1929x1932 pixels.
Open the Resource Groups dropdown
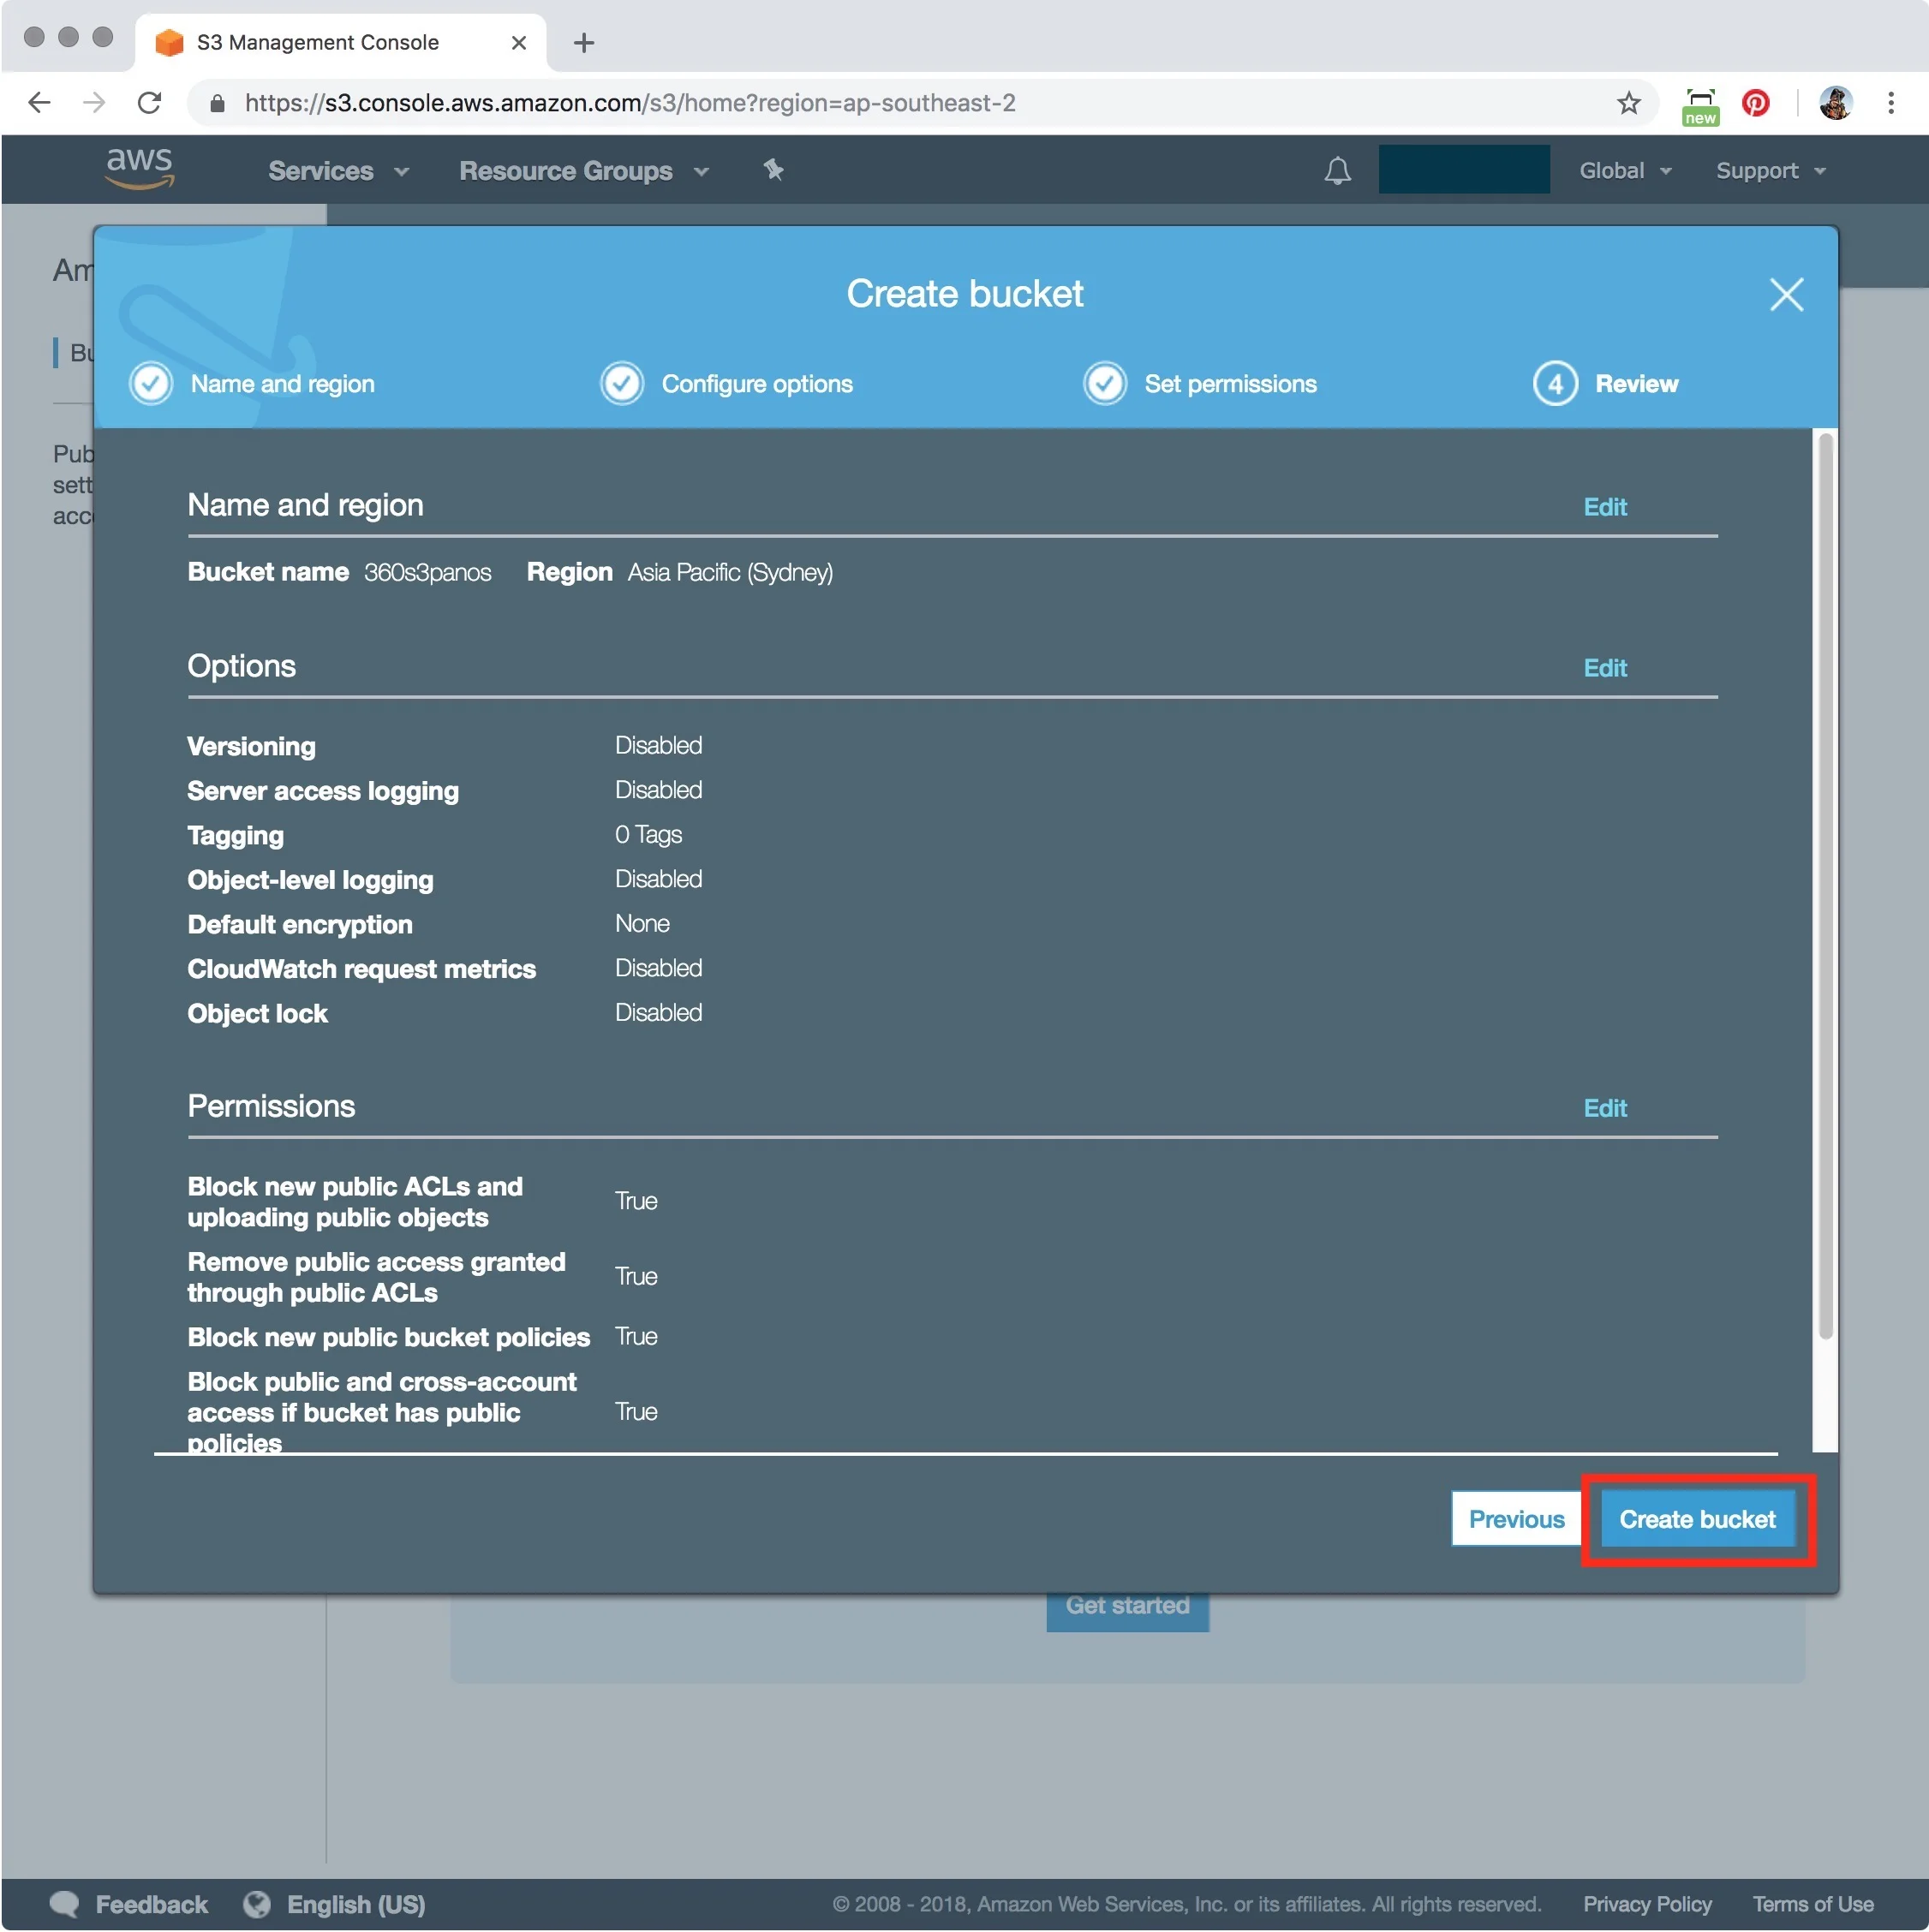coord(584,171)
